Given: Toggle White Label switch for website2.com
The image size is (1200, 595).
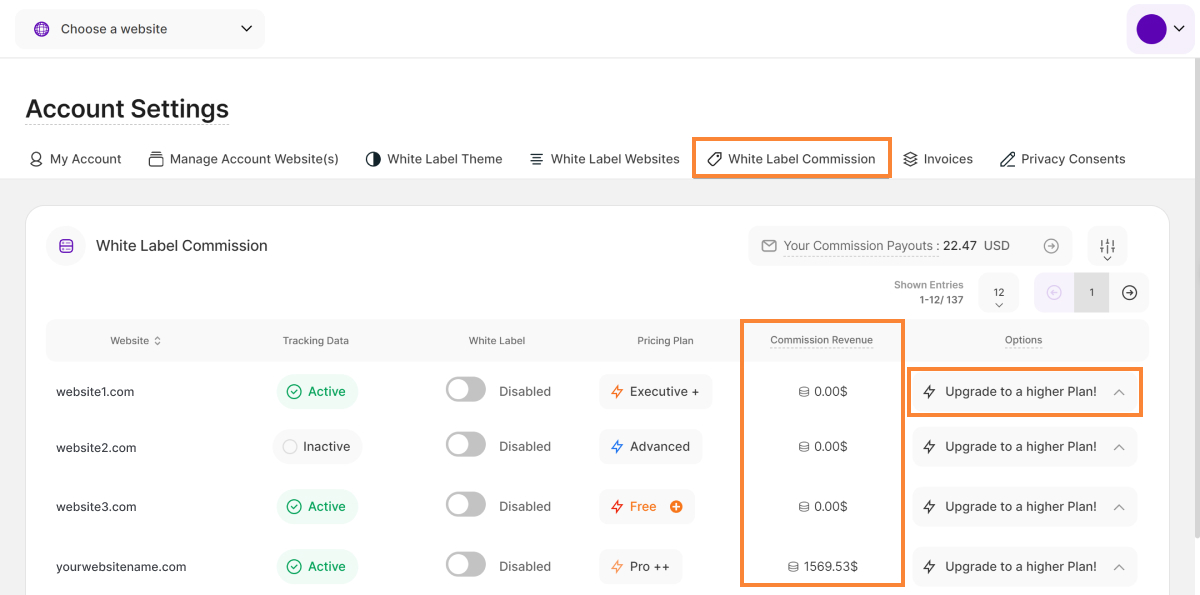Looking at the screenshot, I should [466, 445].
